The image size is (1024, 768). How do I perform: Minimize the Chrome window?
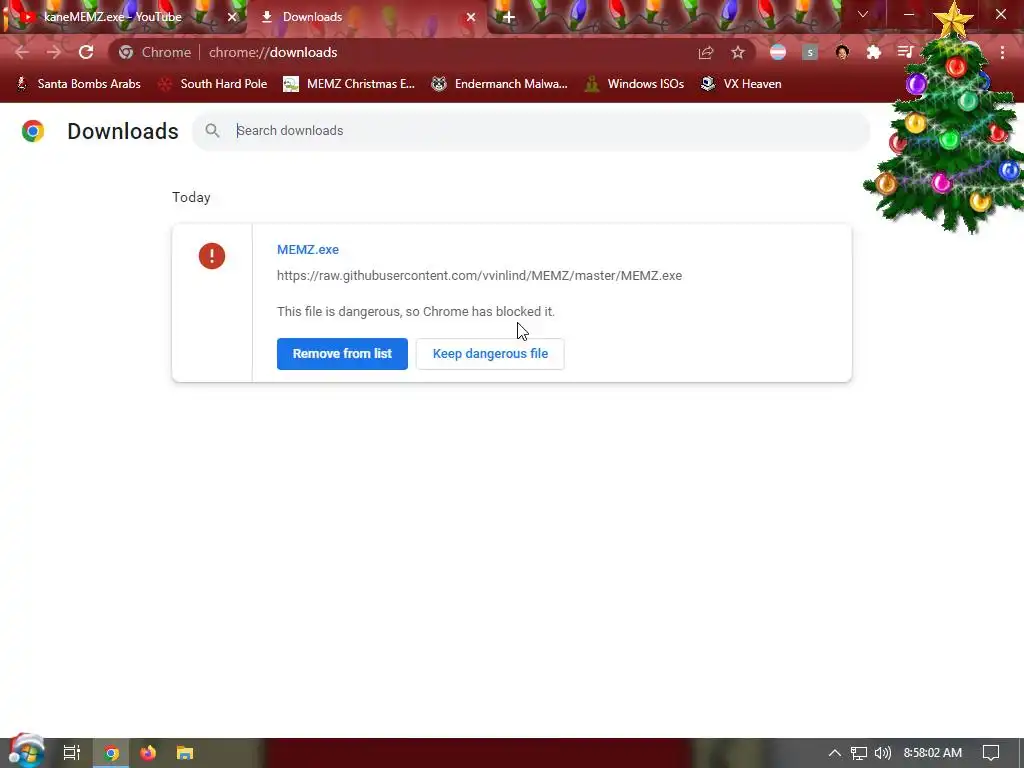(x=909, y=14)
